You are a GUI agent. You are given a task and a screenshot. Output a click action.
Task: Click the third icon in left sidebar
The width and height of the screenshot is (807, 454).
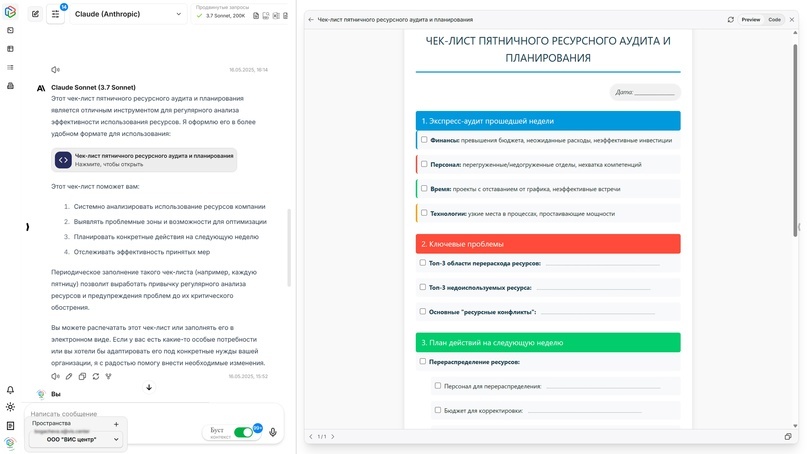pyautogui.click(x=10, y=49)
